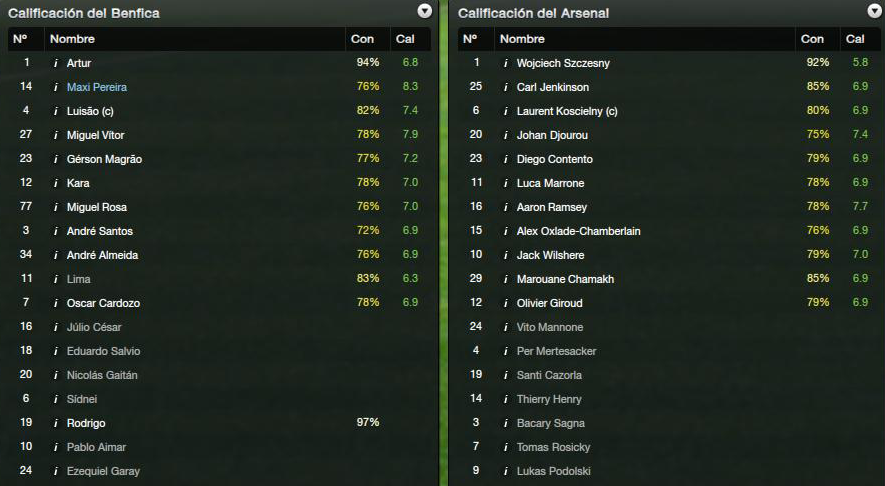
Task: Select Luisão (c) player name
Action: click(x=90, y=111)
